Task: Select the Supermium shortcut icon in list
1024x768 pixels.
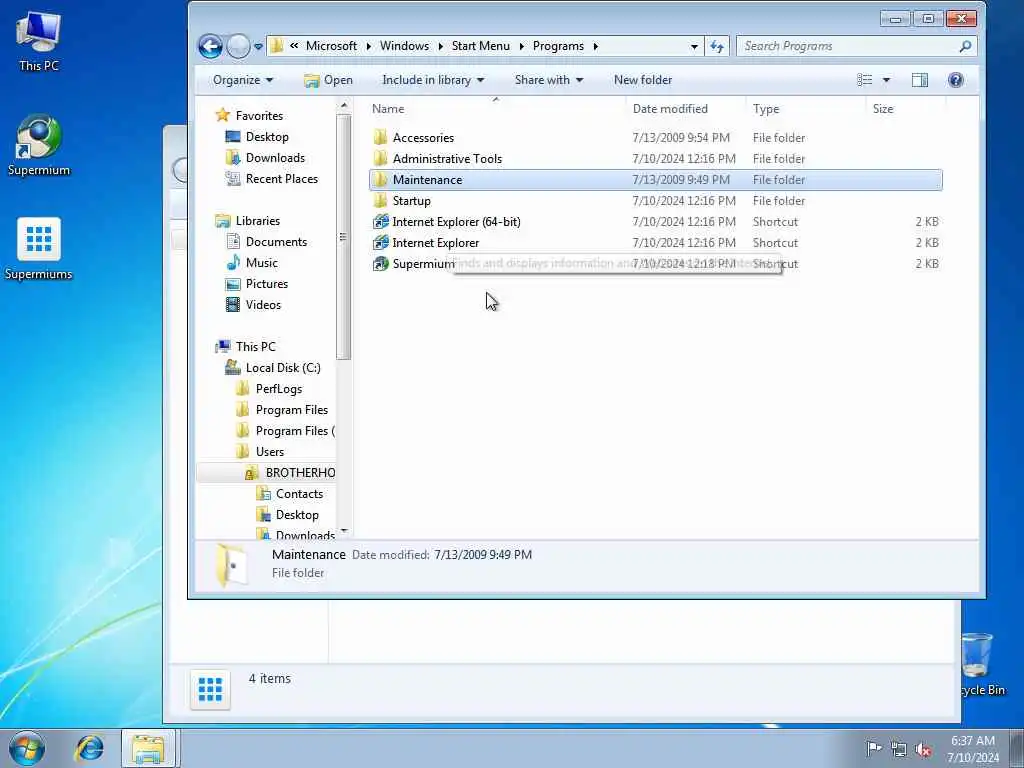Action: pos(381,263)
